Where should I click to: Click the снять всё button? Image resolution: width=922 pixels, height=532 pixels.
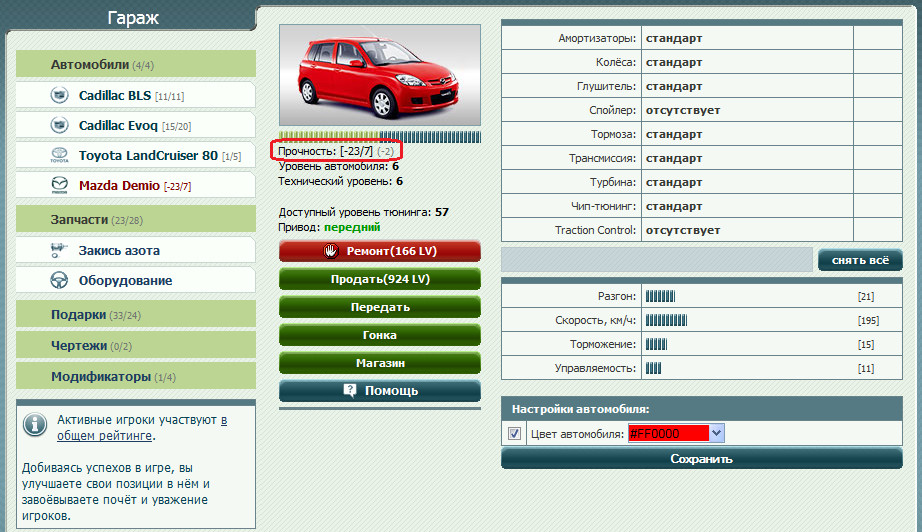[860, 260]
